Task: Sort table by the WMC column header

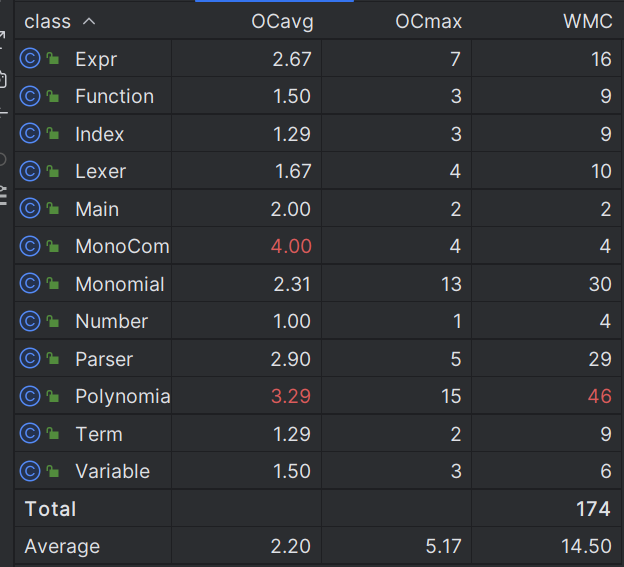Action: (x=588, y=21)
